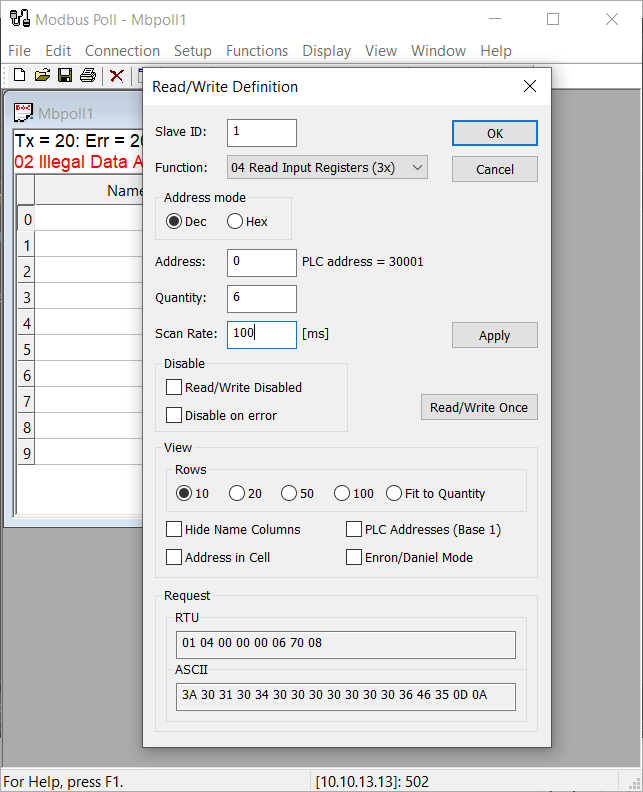Screen dimensions: 643x792
Task: Click the red '02 Illegal Data' error text
Action: pos(78,162)
